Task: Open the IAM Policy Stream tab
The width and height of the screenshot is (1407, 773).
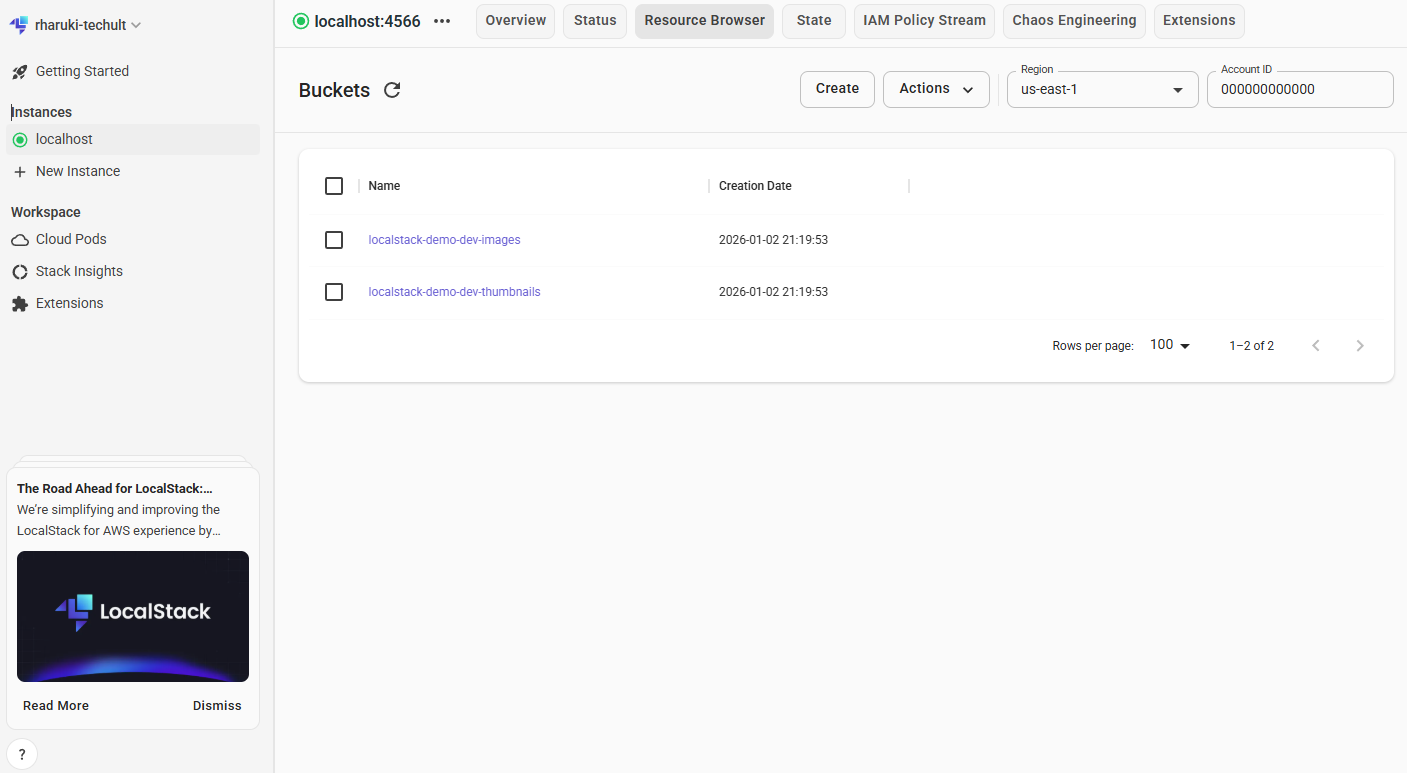Action: (924, 21)
